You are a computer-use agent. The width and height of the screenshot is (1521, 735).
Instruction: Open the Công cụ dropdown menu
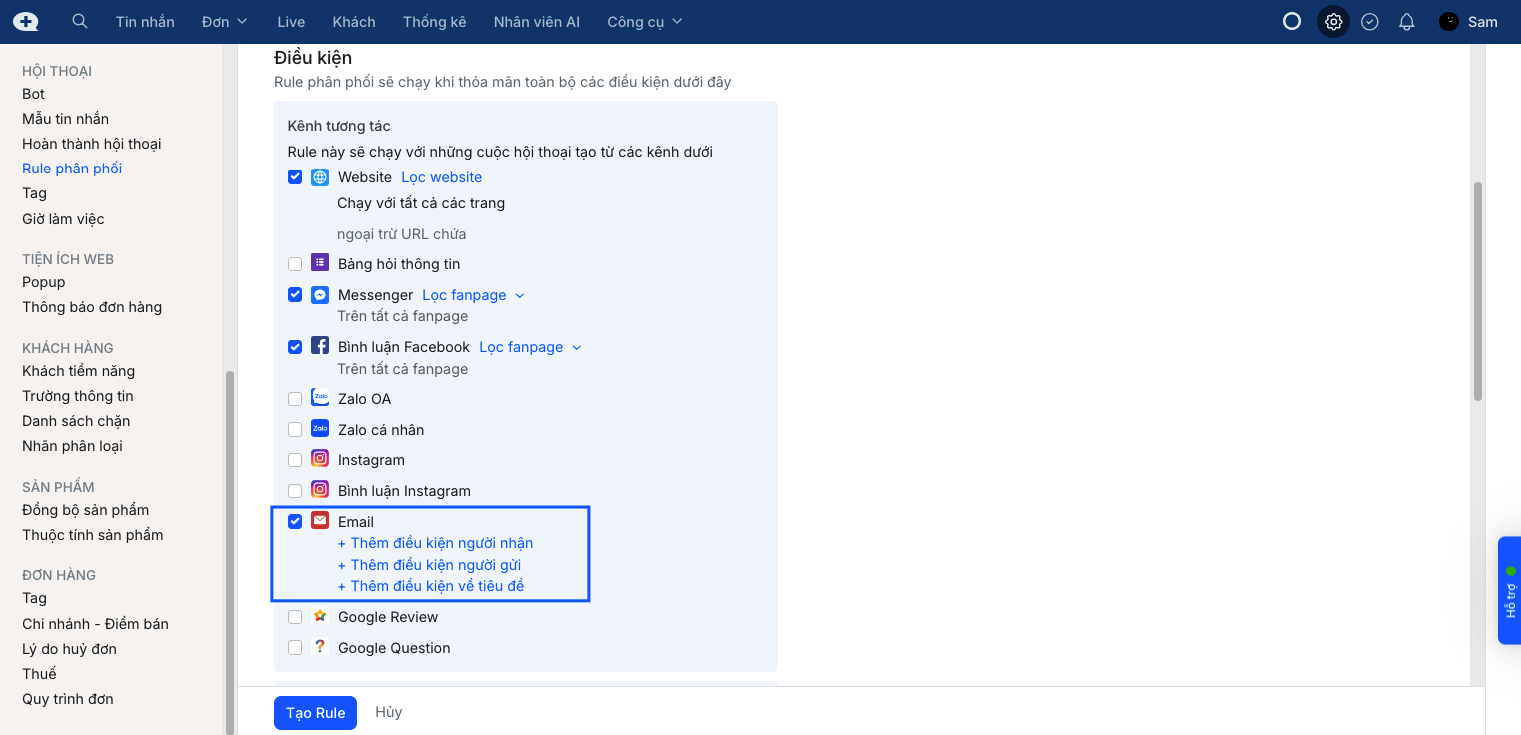coord(645,21)
